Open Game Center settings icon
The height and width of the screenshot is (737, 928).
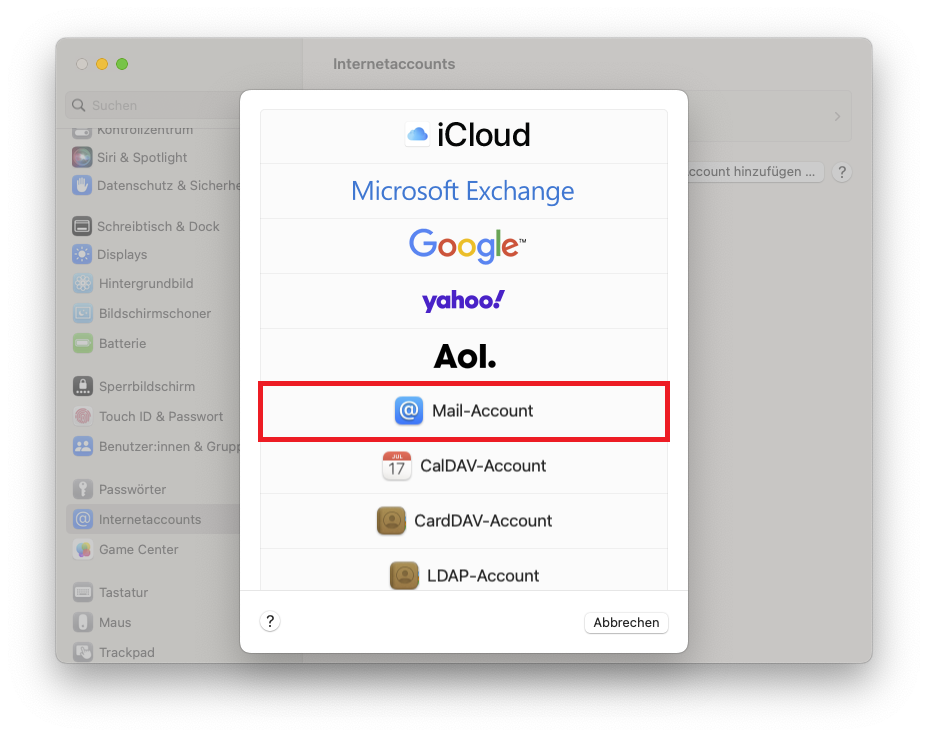pyautogui.click(x=83, y=549)
